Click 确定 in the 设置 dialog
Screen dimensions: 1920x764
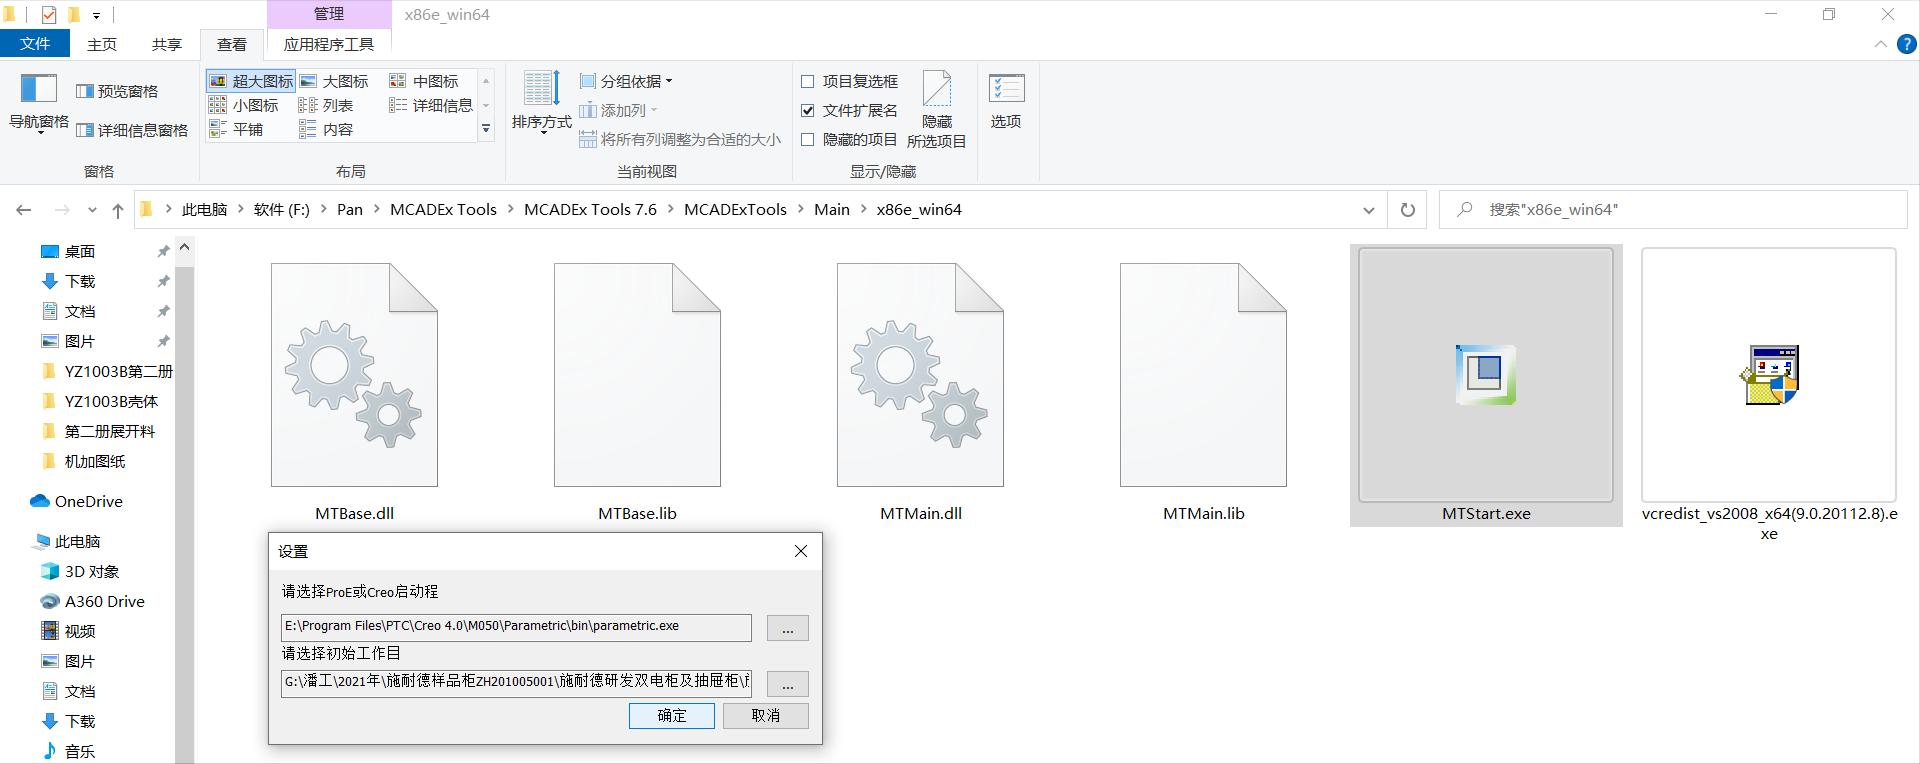point(671,716)
